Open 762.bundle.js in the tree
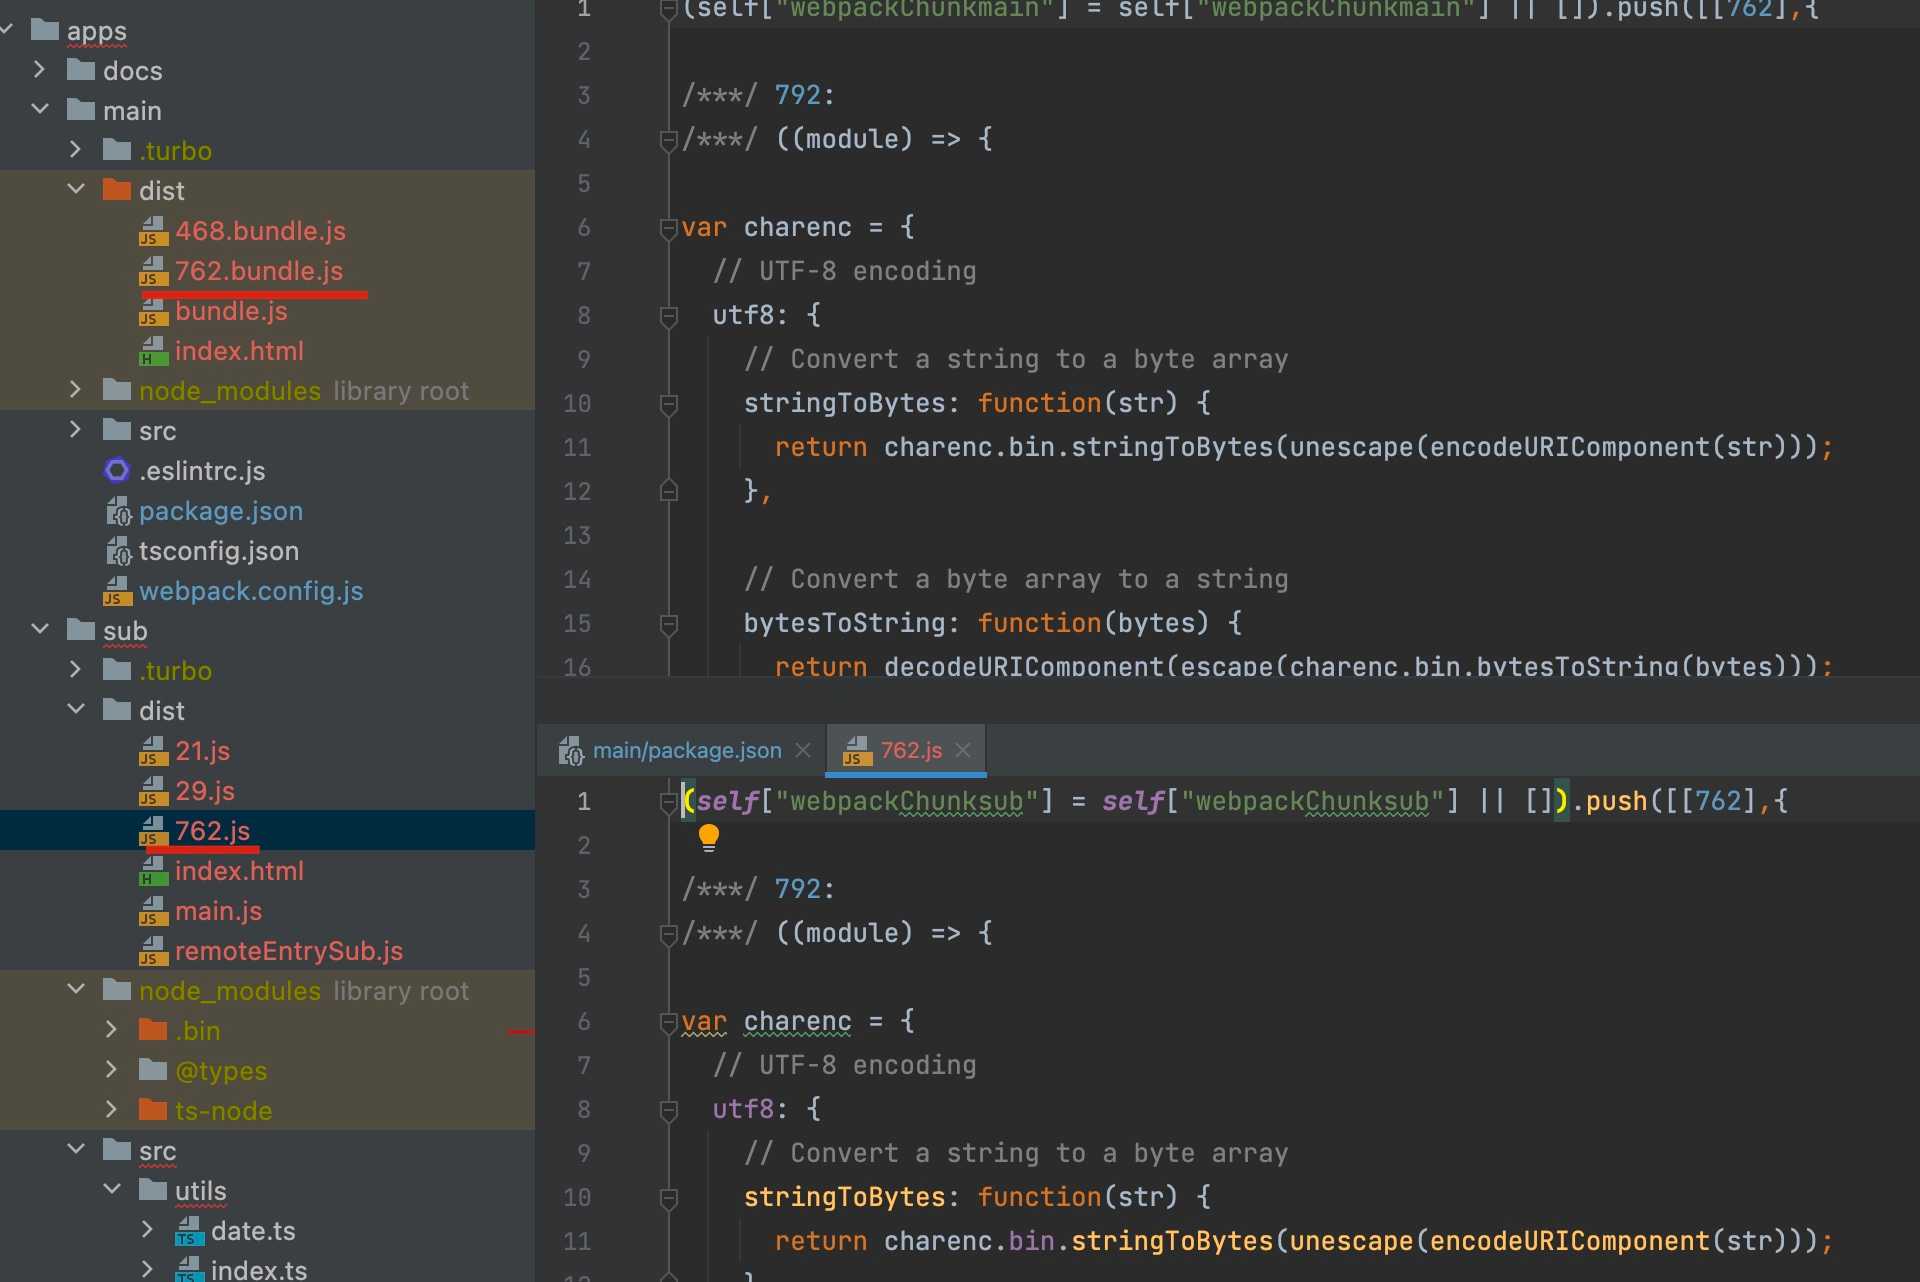Viewport: 1920px width, 1282px height. (259, 271)
